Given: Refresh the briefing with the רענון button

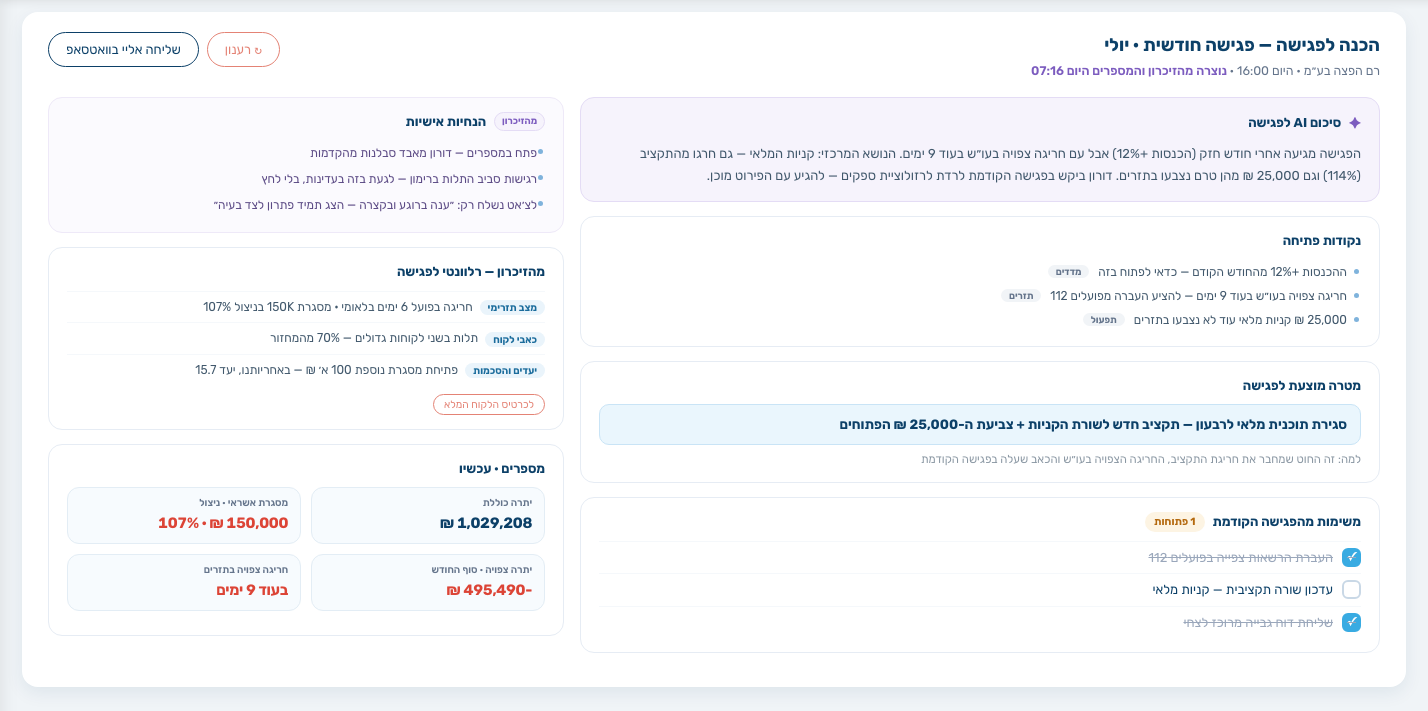Looking at the screenshot, I should pos(243,49).
